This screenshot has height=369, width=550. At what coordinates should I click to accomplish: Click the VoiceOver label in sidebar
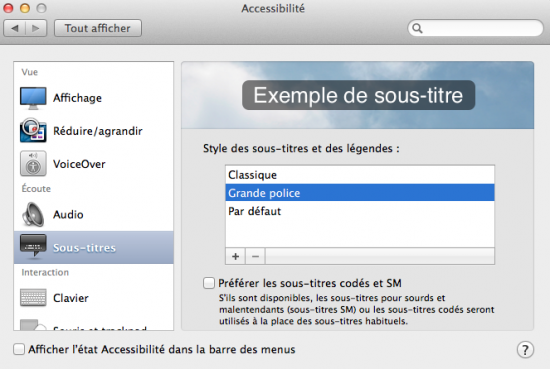(79, 164)
